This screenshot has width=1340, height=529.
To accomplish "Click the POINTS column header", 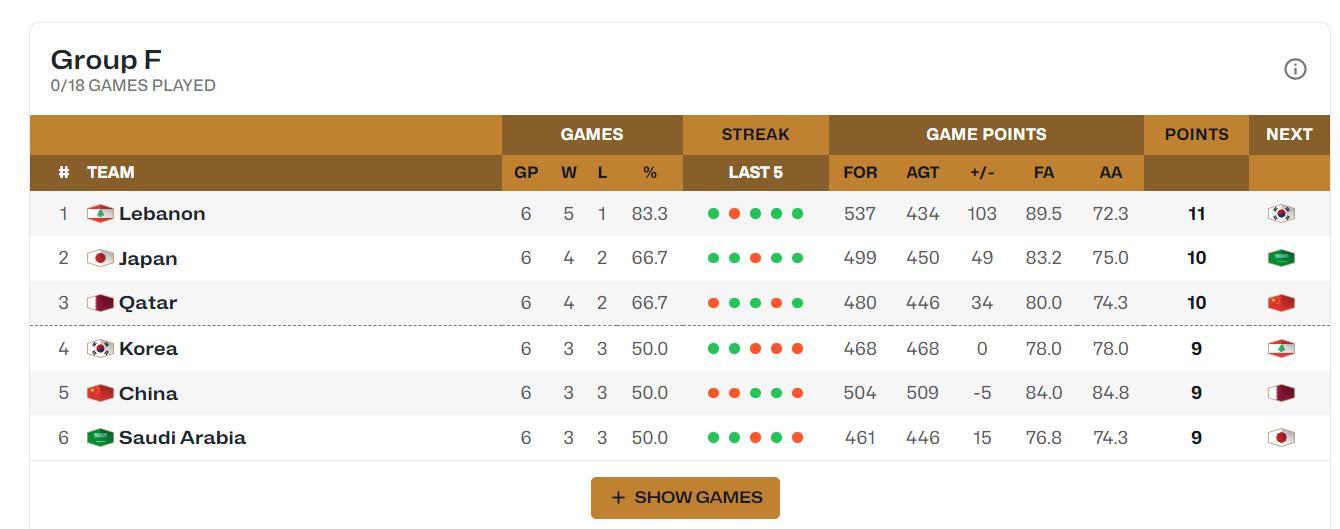I will (x=1196, y=134).
